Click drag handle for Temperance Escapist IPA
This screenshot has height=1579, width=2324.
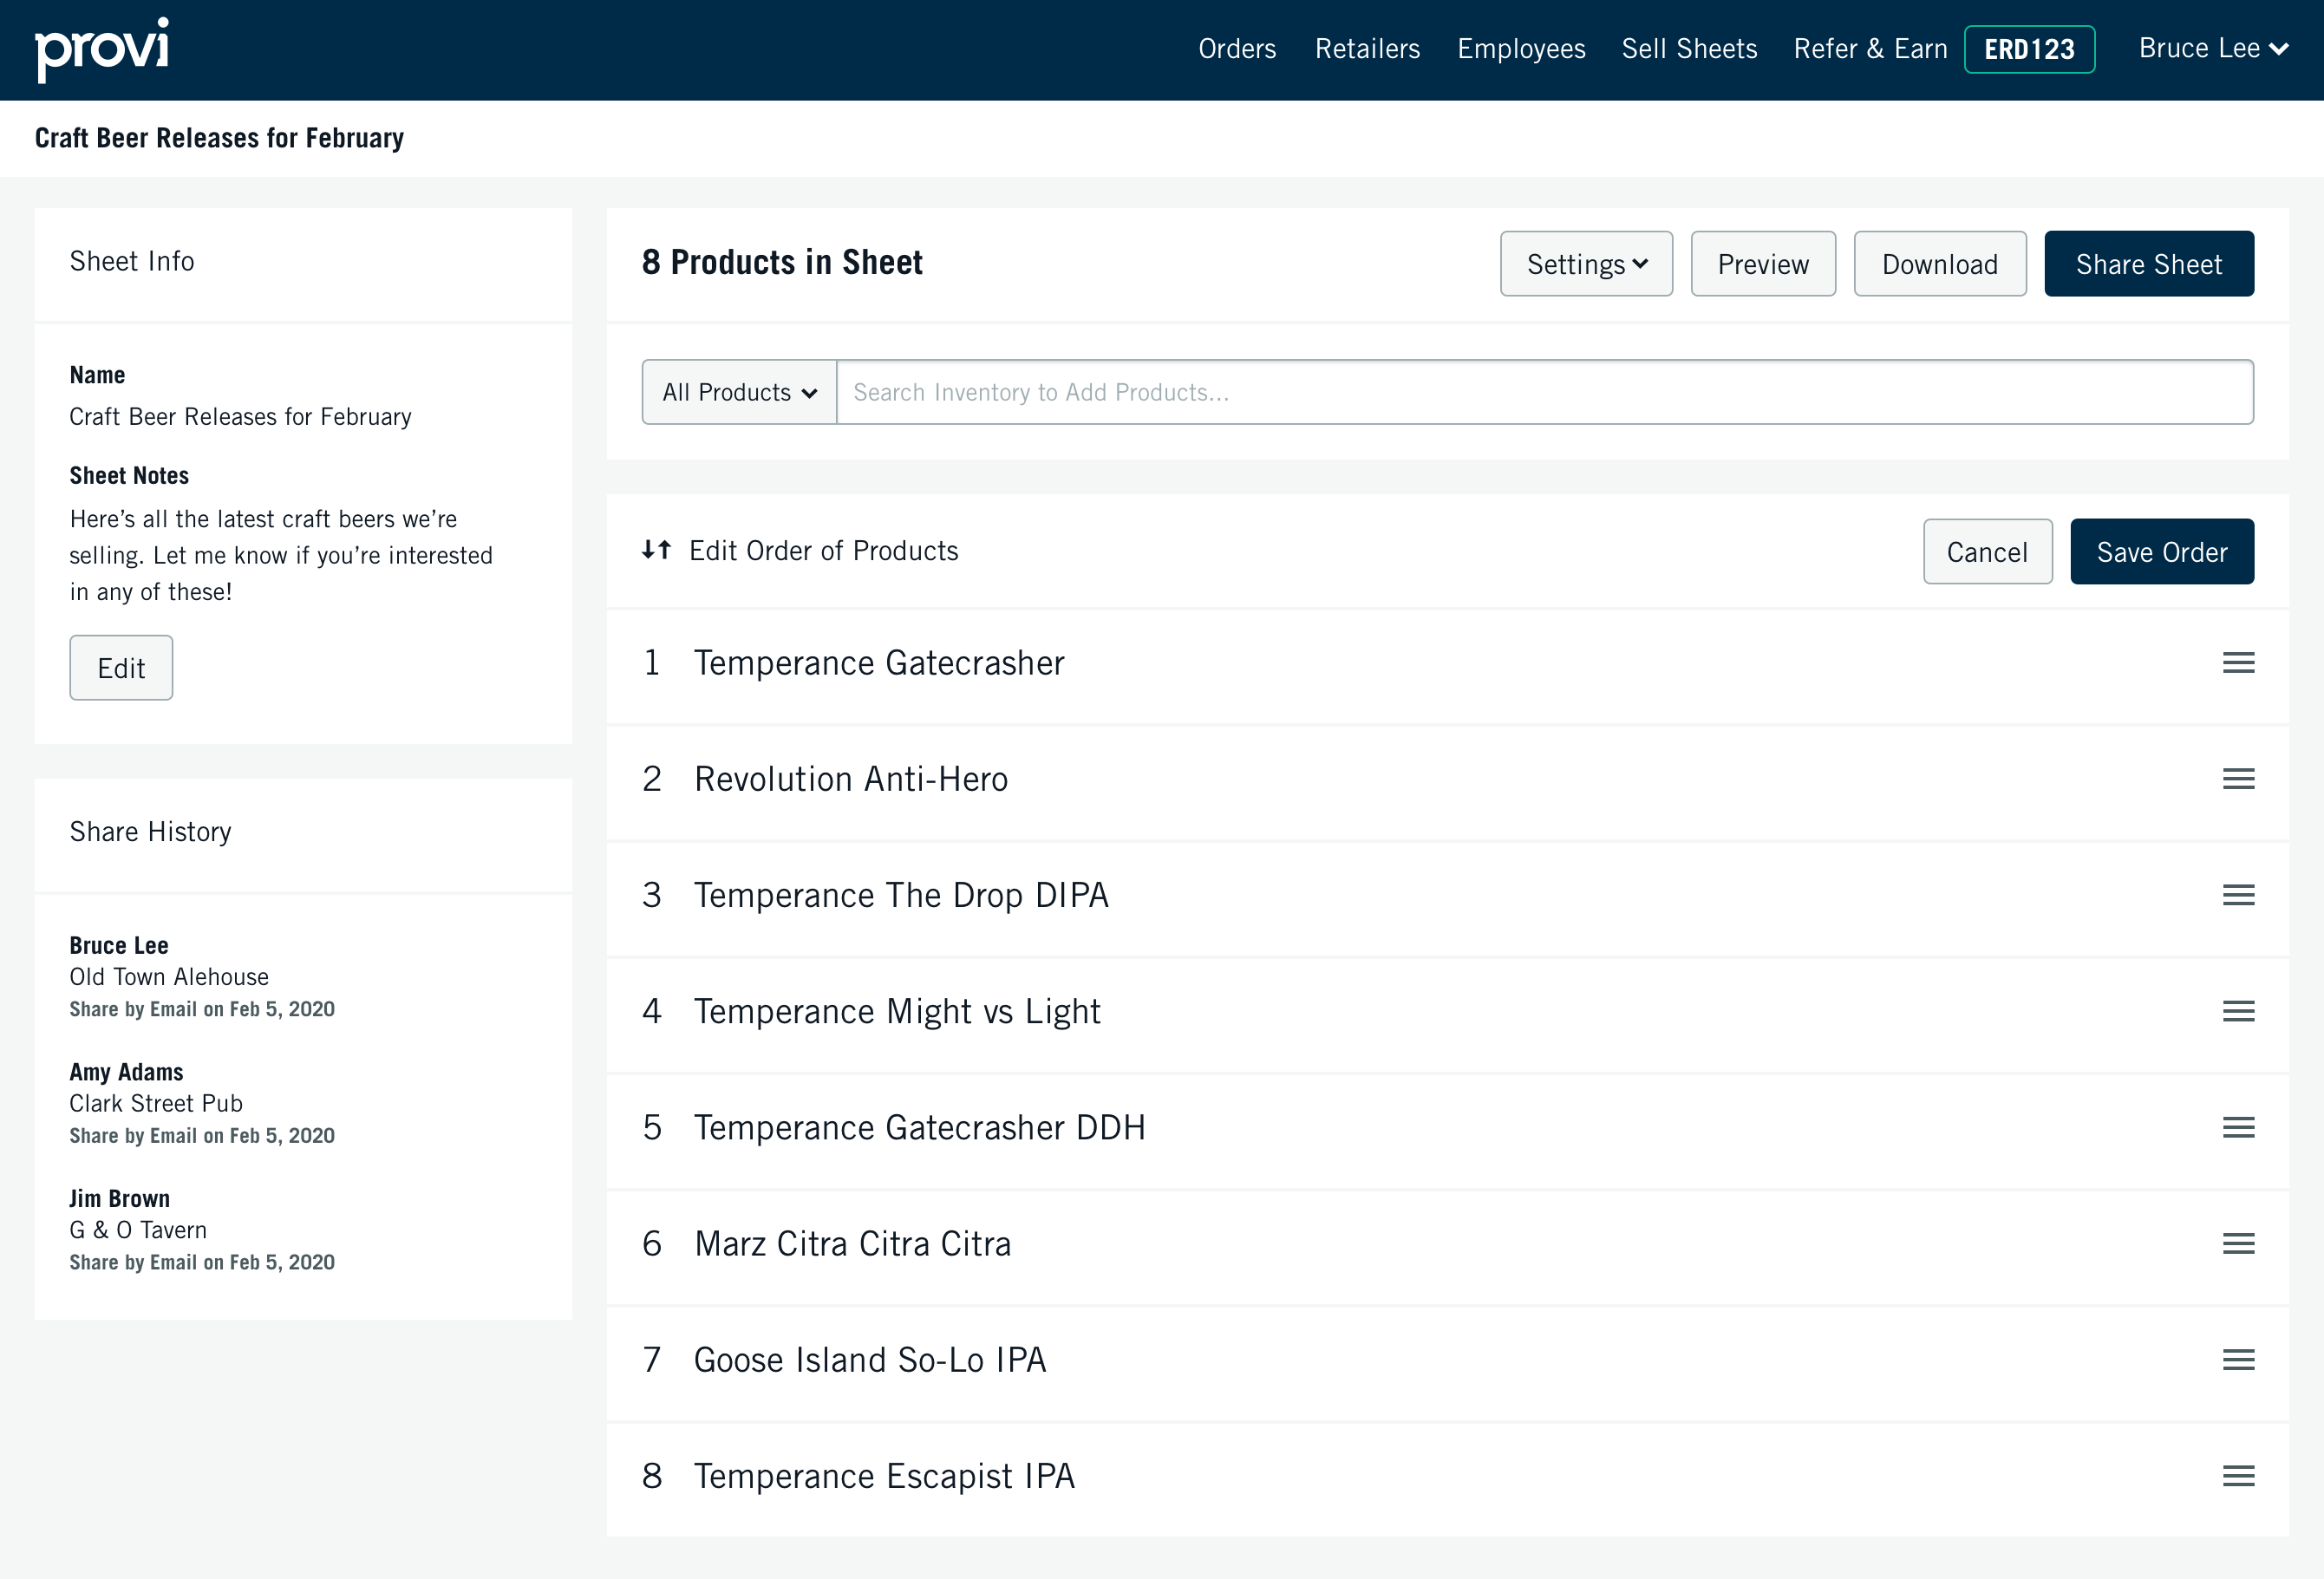point(2238,1475)
